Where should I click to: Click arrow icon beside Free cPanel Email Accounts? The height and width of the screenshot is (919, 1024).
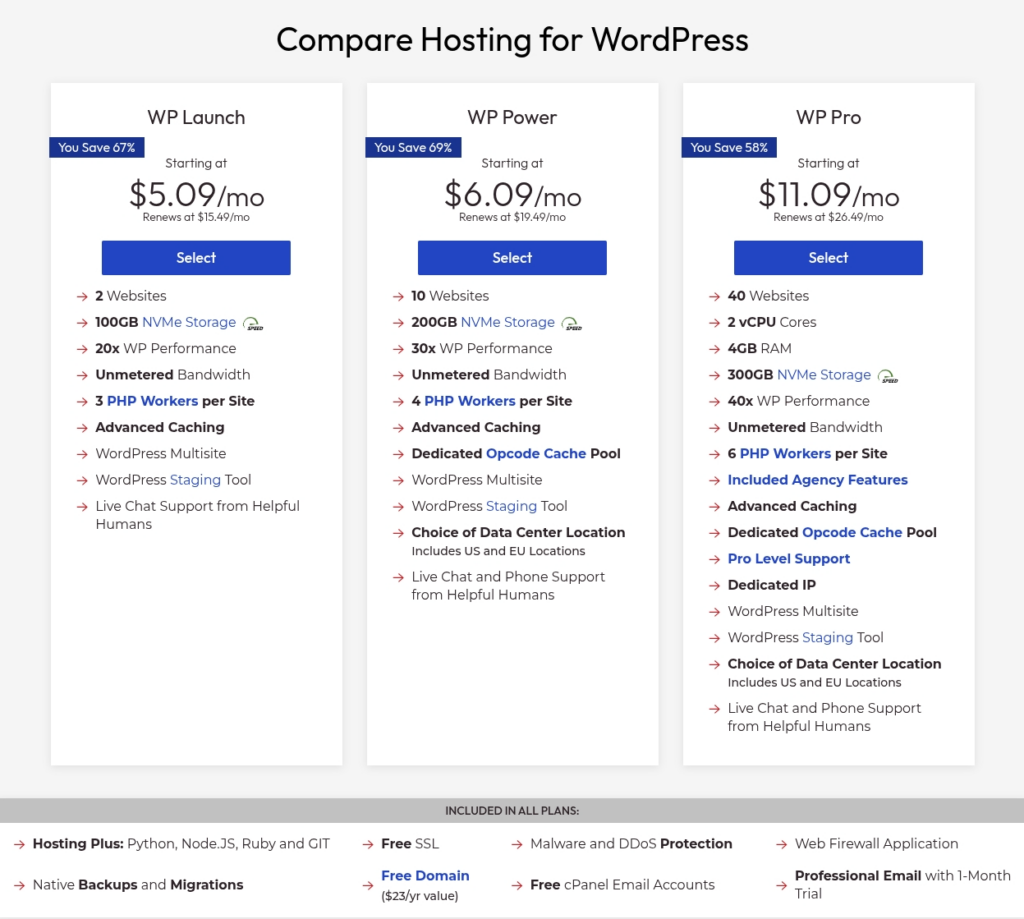tap(517, 886)
